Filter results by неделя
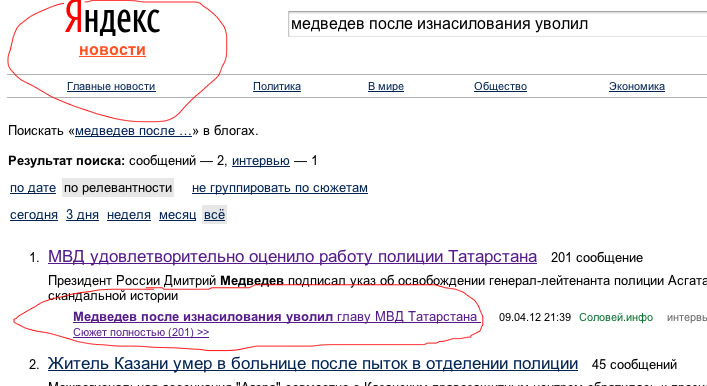The height and width of the screenshot is (386, 707). [129, 215]
